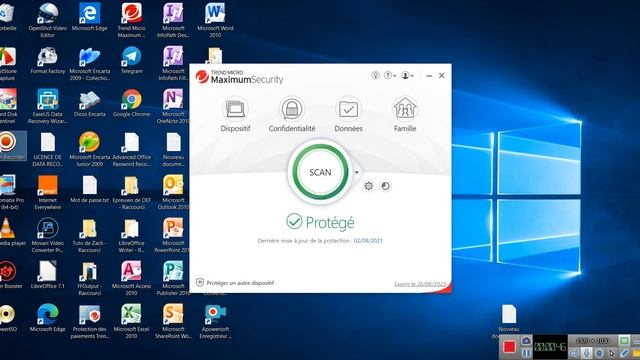Screen dimensions: 640x360
Task: Select Microsoft InfoPath Filler shortcut
Action: [173, 63]
